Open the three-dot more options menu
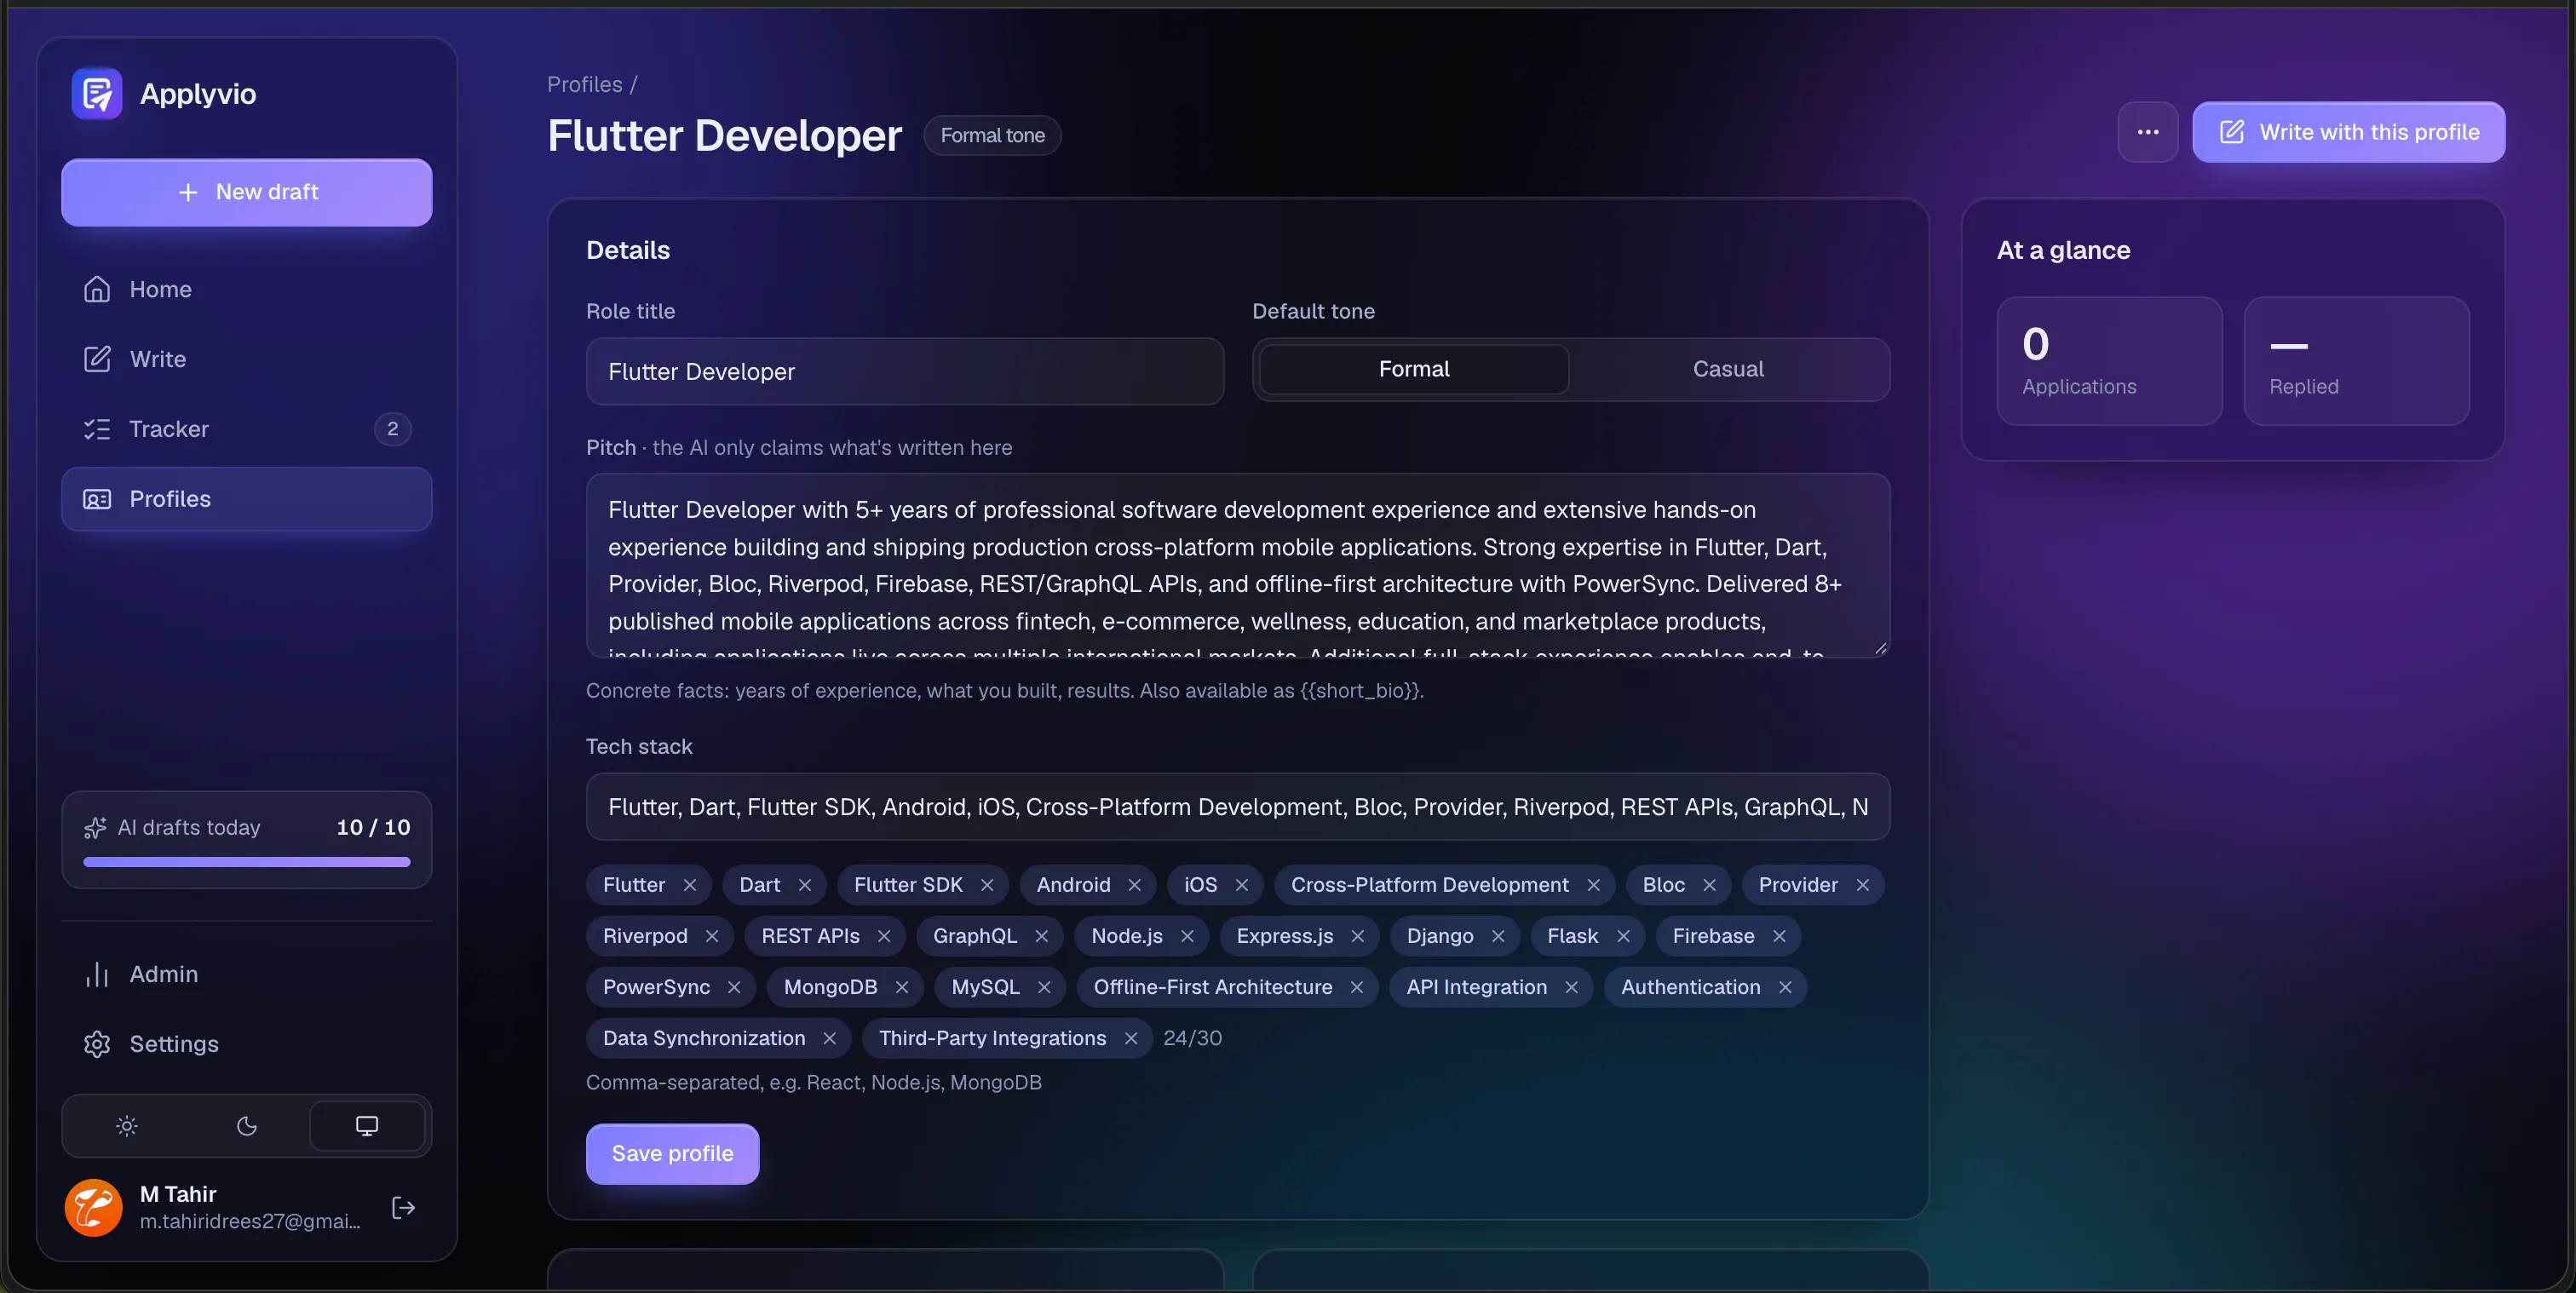 pyautogui.click(x=2148, y=132)
